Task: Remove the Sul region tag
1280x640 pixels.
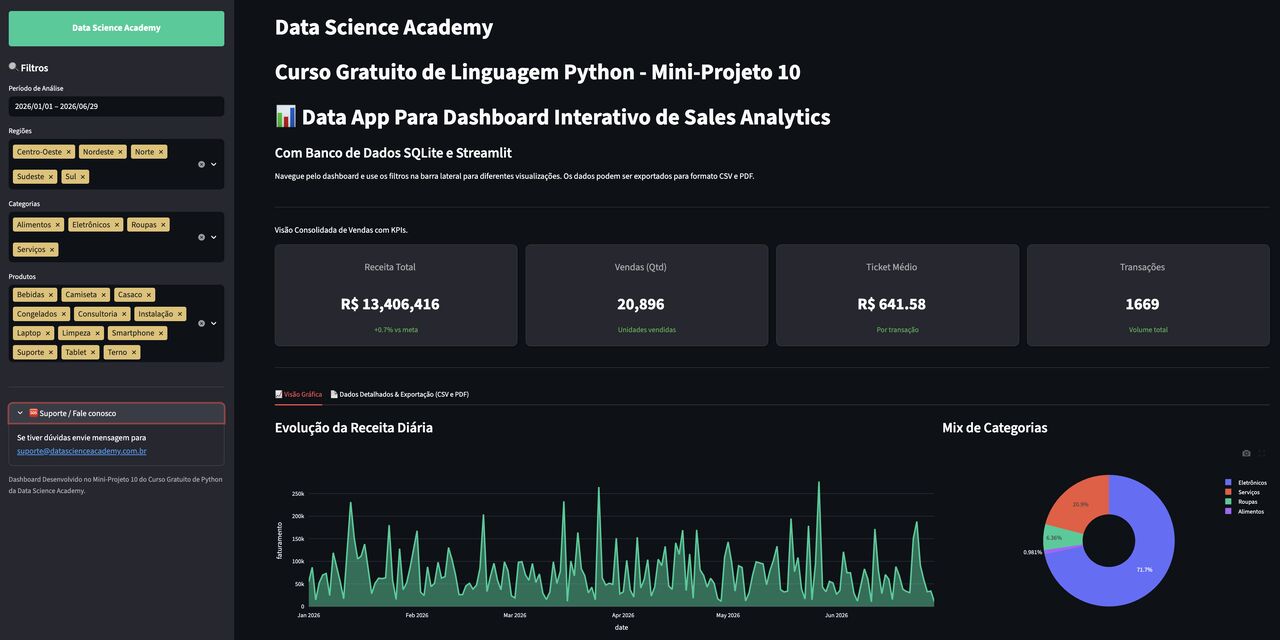Action: pos(83,177)
